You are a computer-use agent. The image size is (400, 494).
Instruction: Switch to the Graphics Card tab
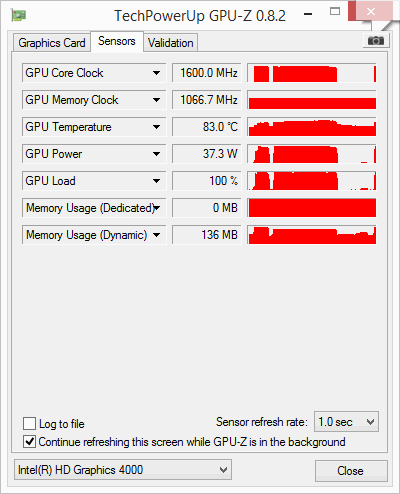(52, 43)
